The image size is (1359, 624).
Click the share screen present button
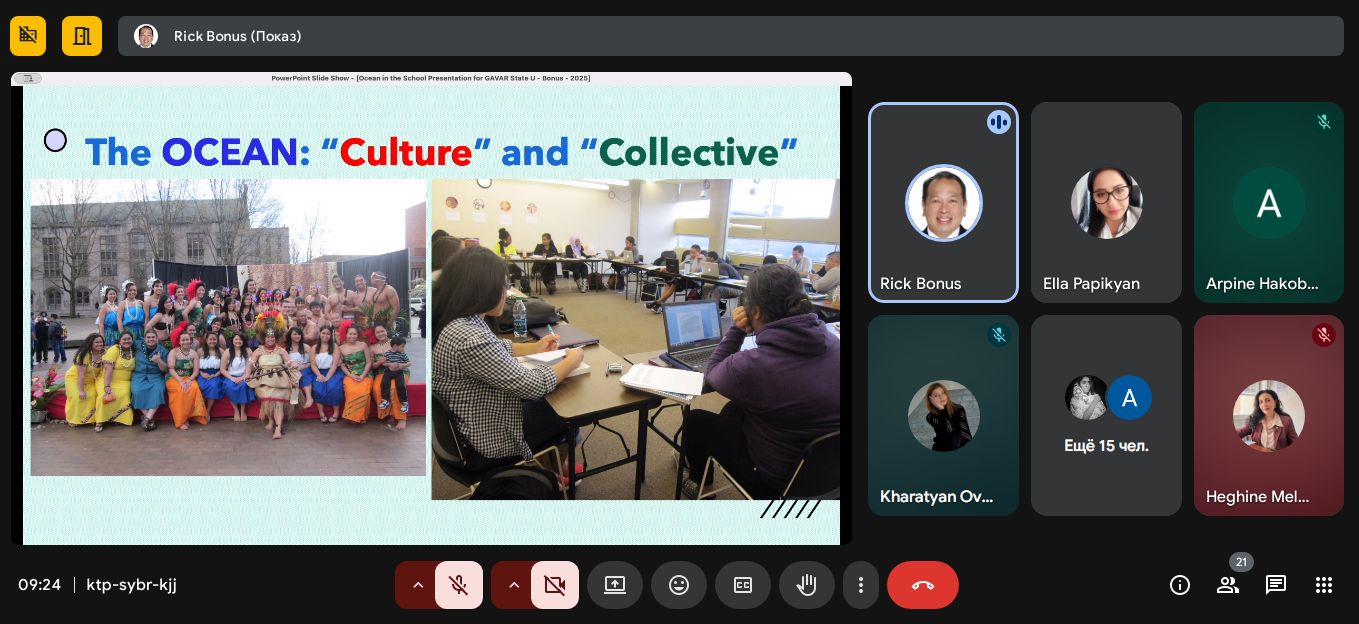(615, 585)
